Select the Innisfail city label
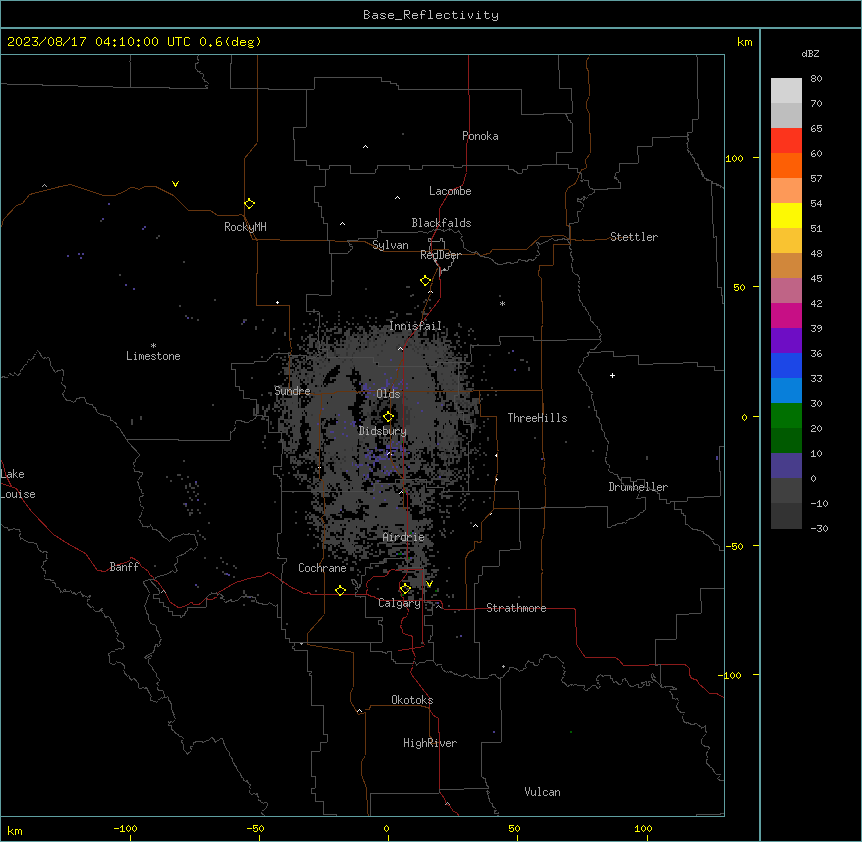The height and width of the screenshot is (842, 862). coord(416,326)
